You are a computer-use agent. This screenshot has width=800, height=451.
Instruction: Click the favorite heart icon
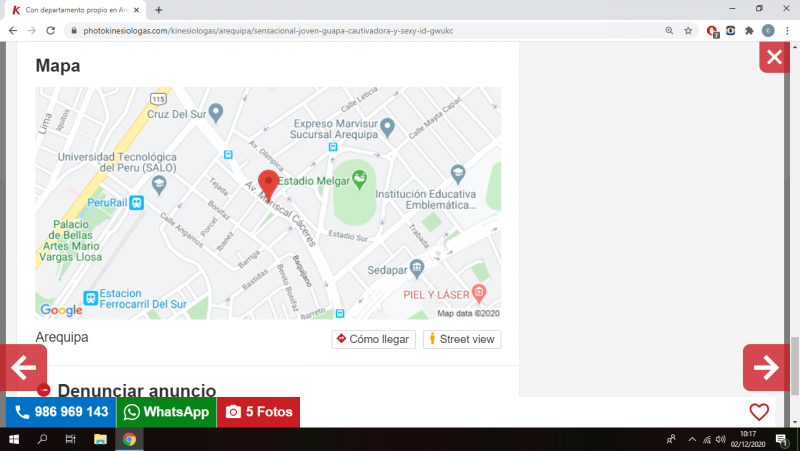coord(759,412)
